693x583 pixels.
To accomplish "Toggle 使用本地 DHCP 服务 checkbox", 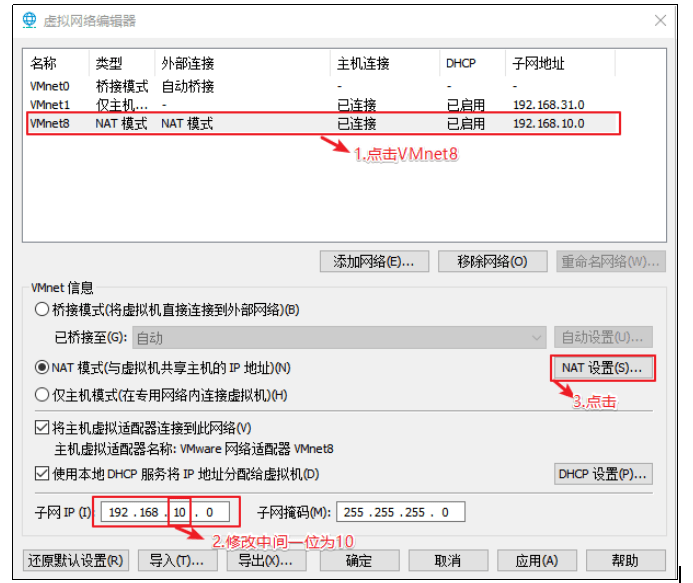I will (42, 474).
